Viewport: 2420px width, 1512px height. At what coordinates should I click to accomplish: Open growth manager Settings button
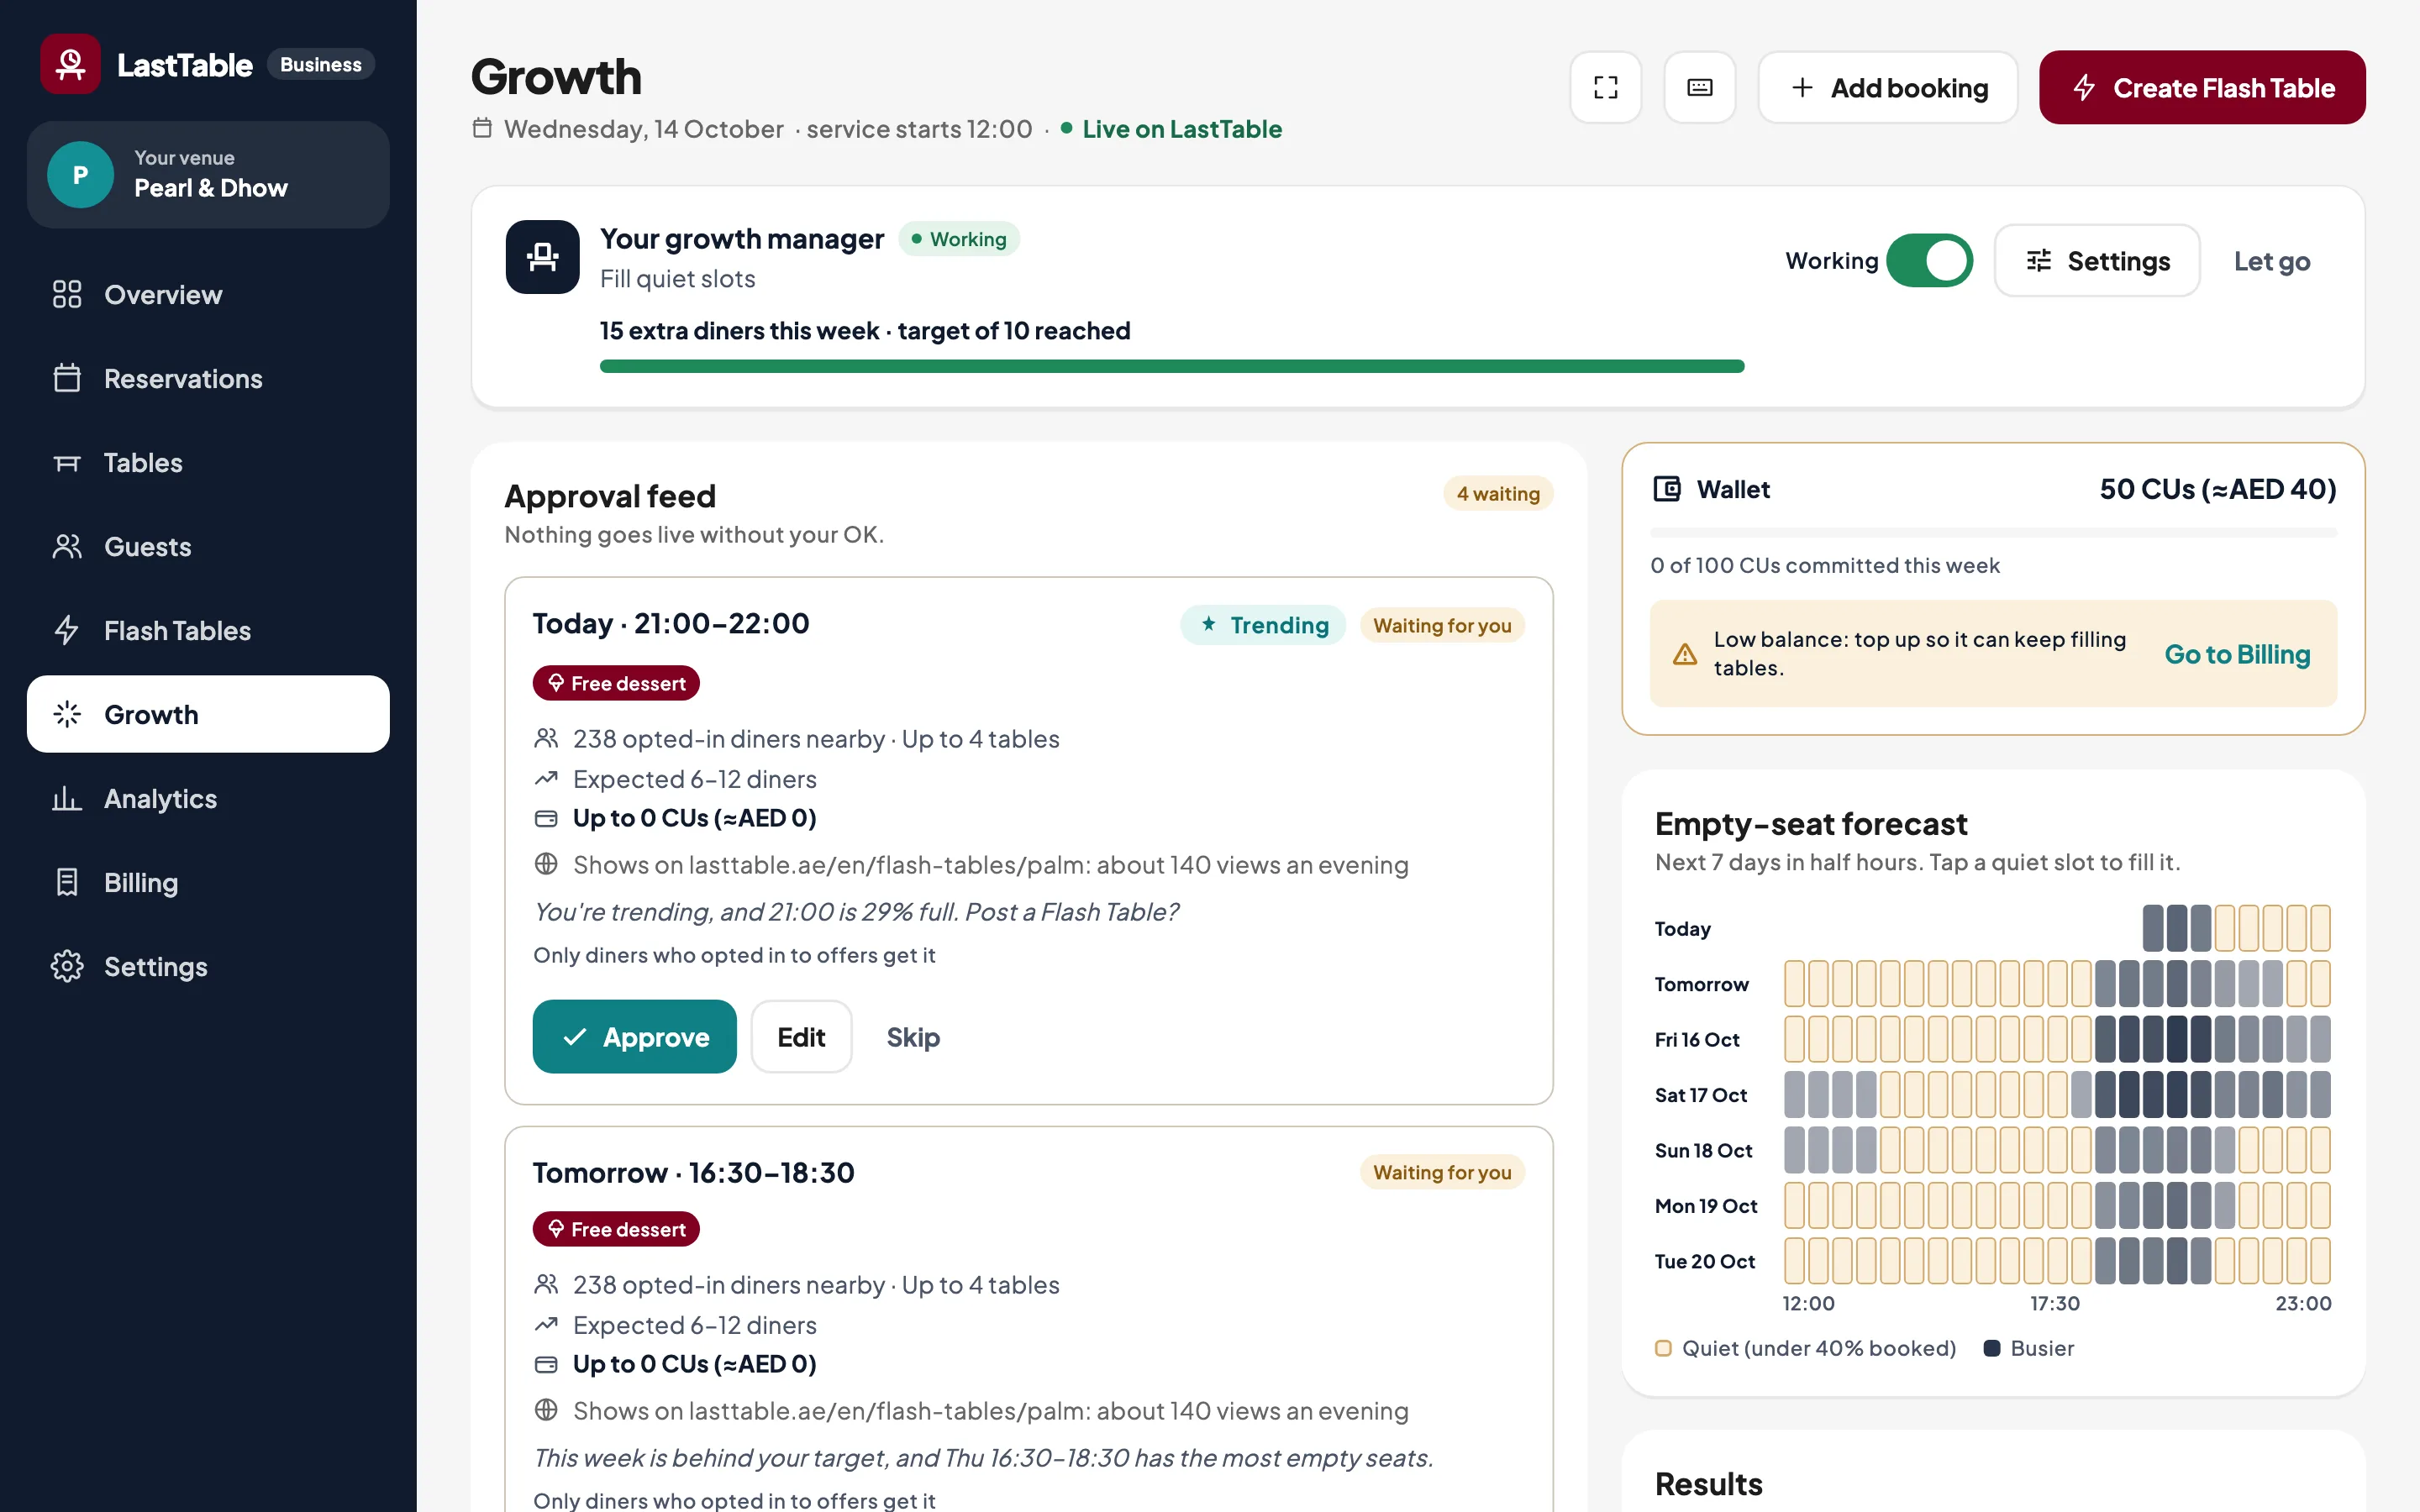pos(2097,261)
